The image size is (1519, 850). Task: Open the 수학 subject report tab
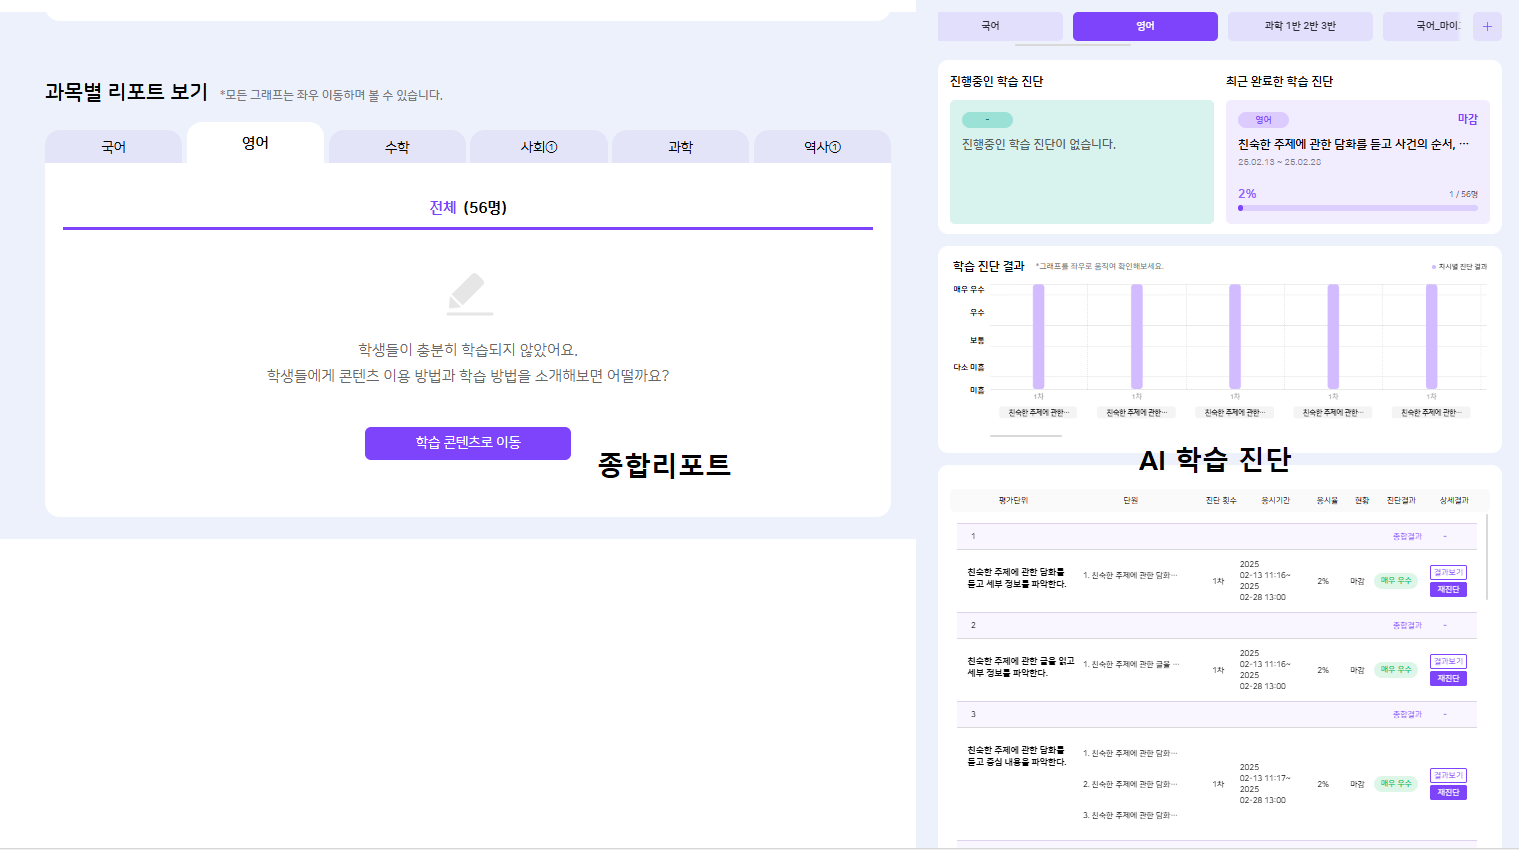pyautogui.click(x=397, y=147)
